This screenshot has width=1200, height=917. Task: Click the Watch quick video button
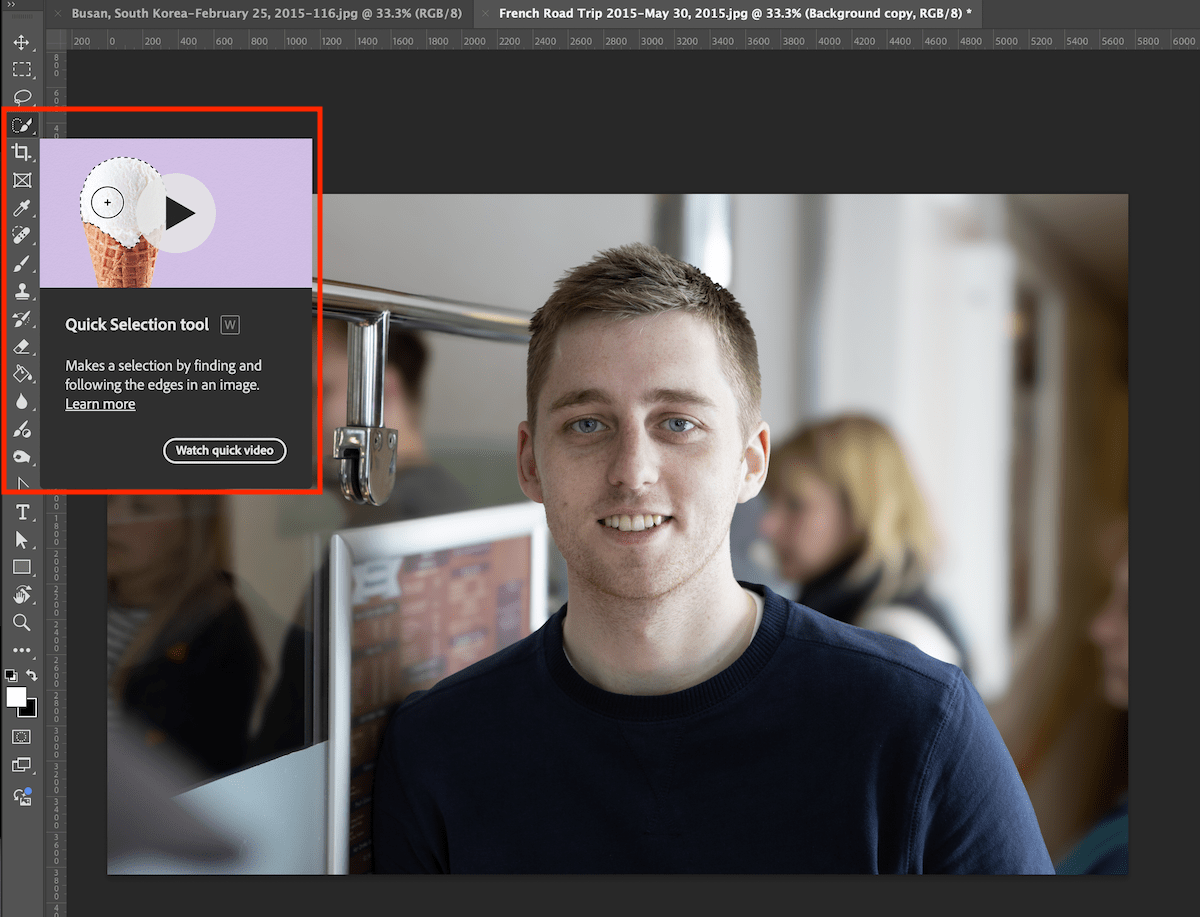224,451
